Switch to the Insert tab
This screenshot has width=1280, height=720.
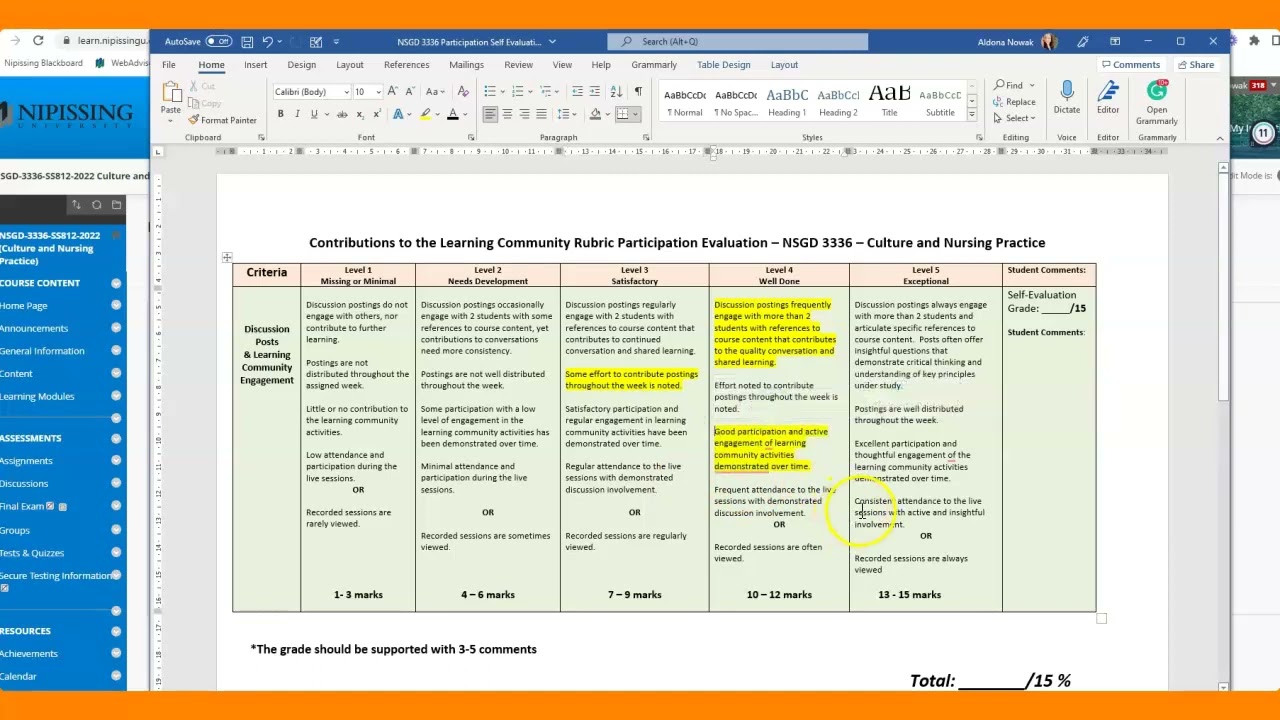click(255, 65)
